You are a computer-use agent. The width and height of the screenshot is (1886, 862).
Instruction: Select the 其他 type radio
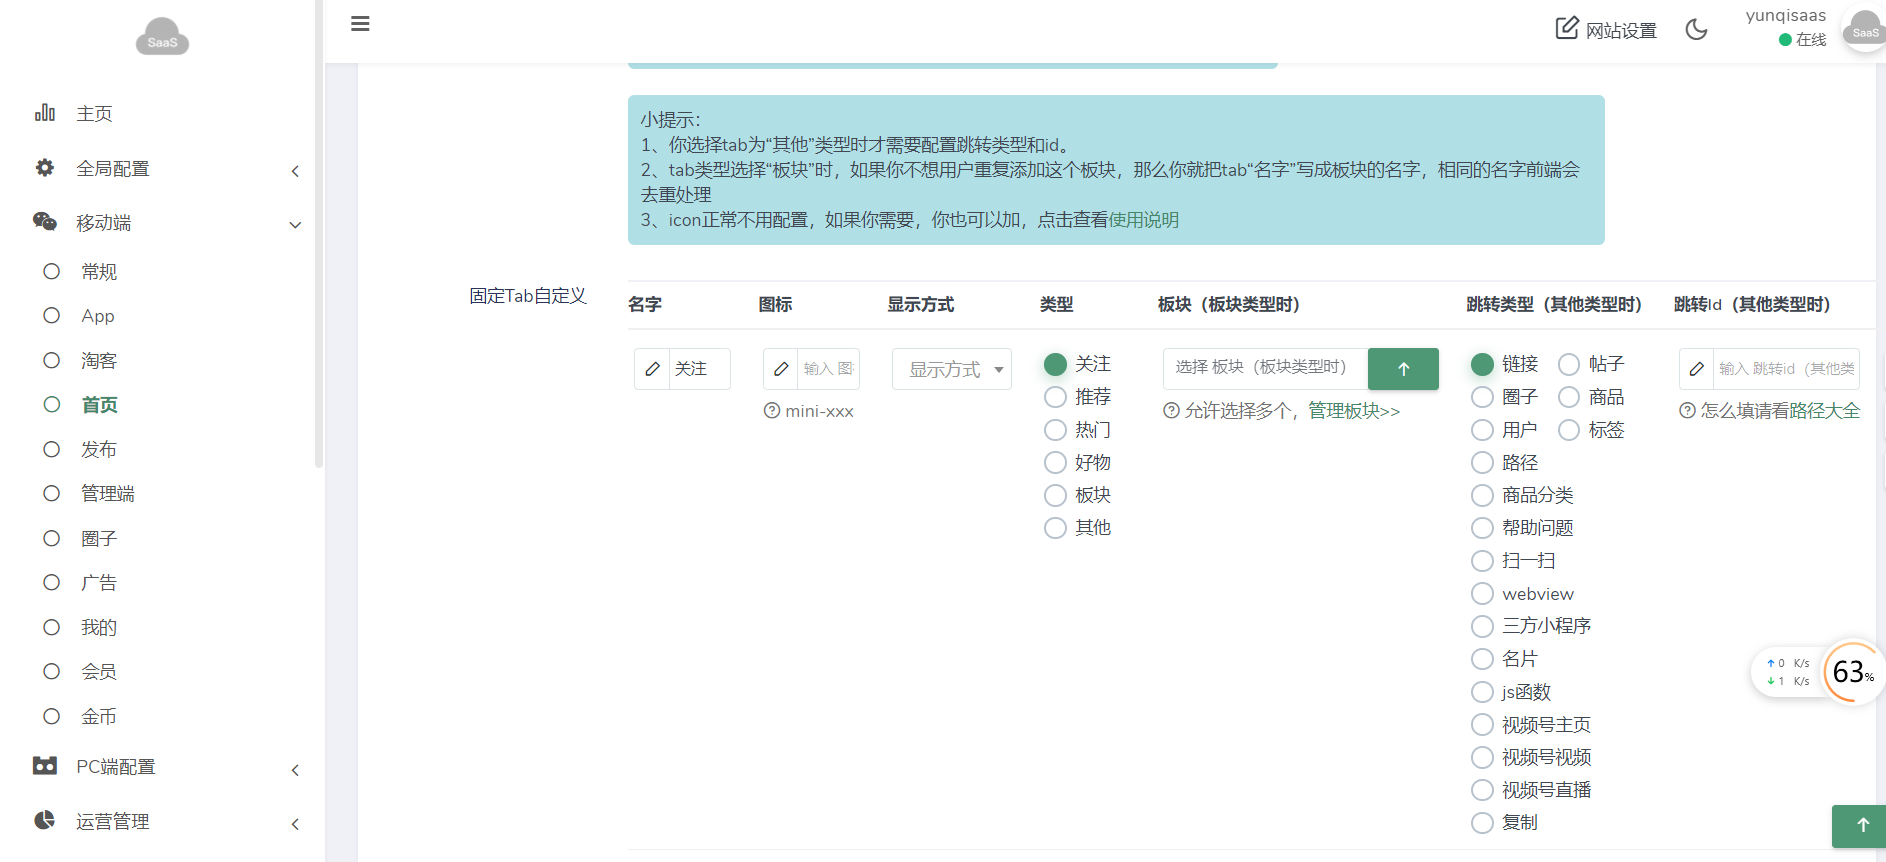(1055, 528)
